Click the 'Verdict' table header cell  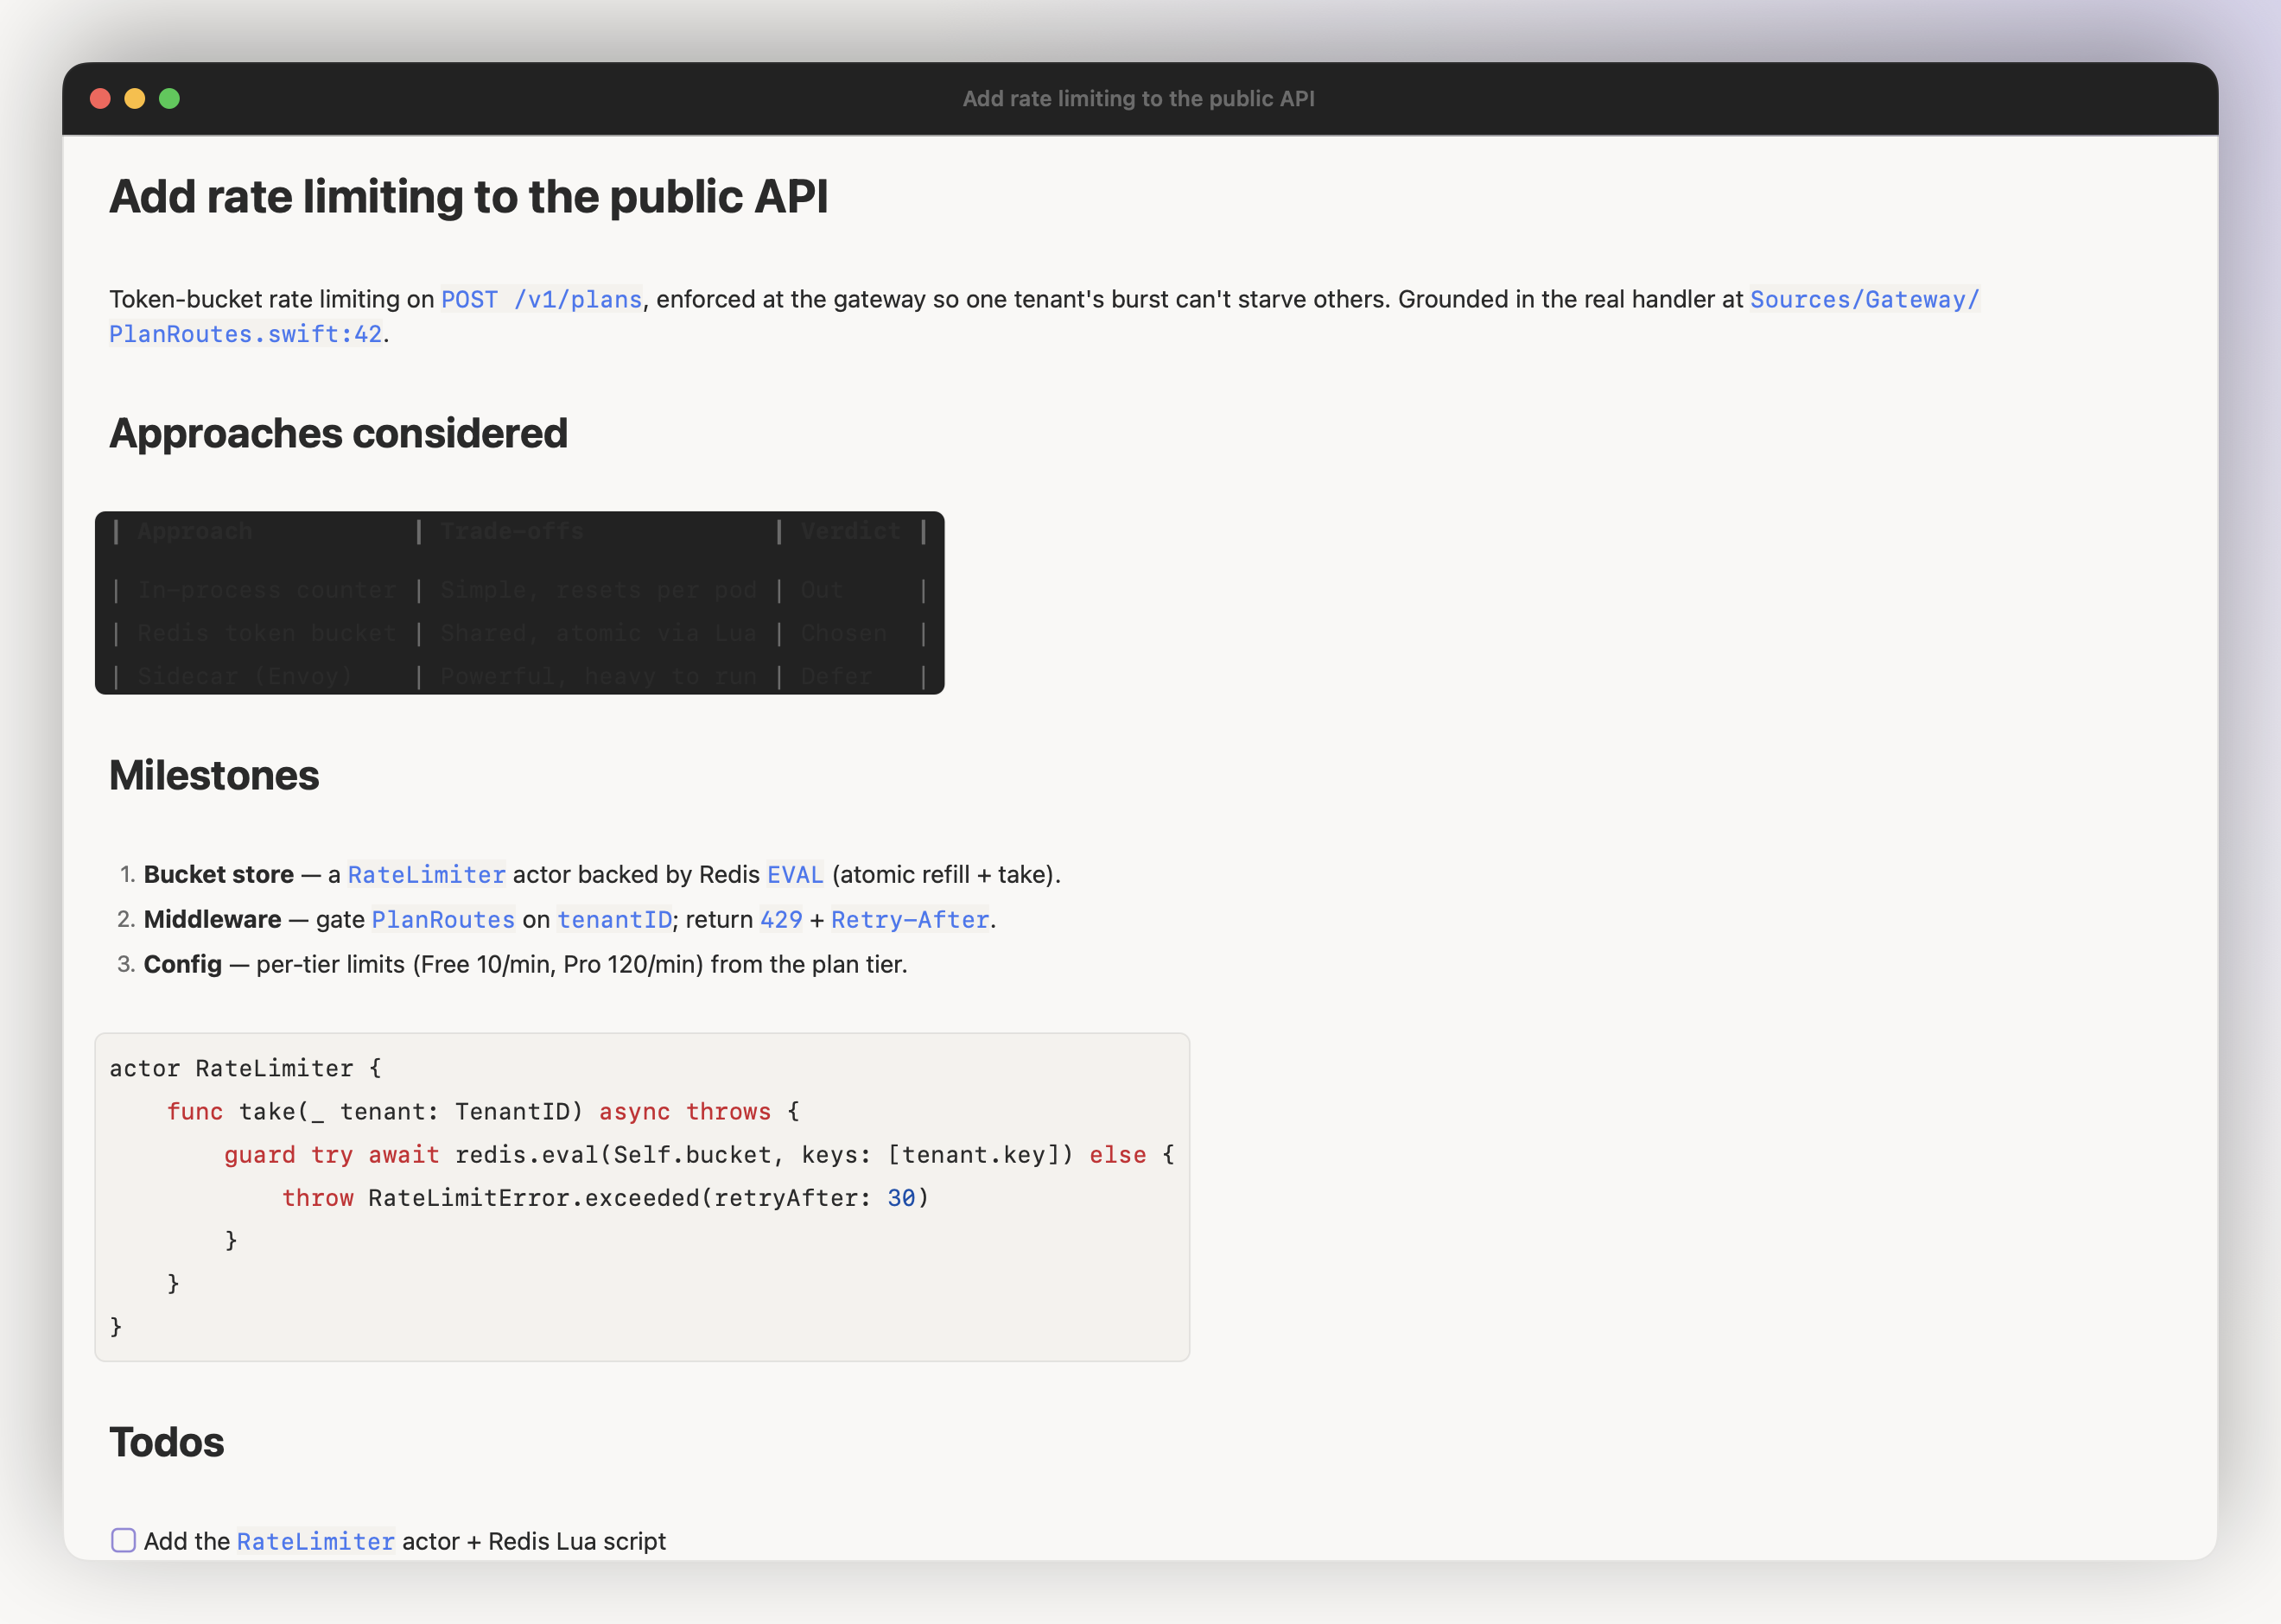(851, 531)
